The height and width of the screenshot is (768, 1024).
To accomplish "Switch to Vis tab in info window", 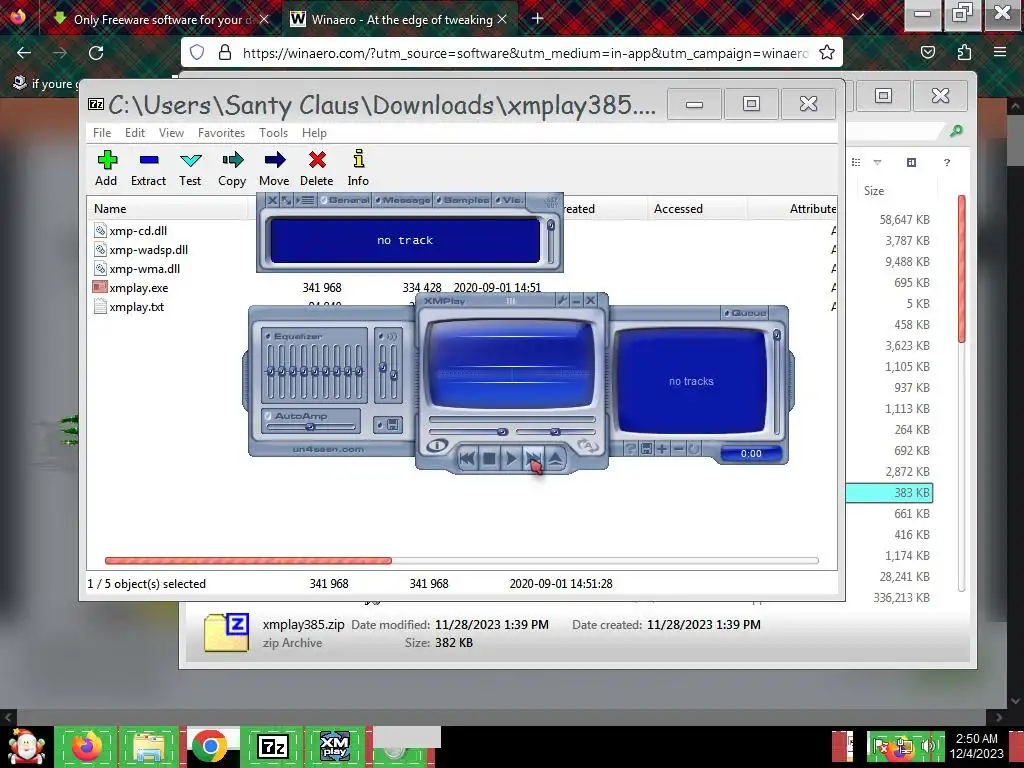I will (x=509, y=200).
